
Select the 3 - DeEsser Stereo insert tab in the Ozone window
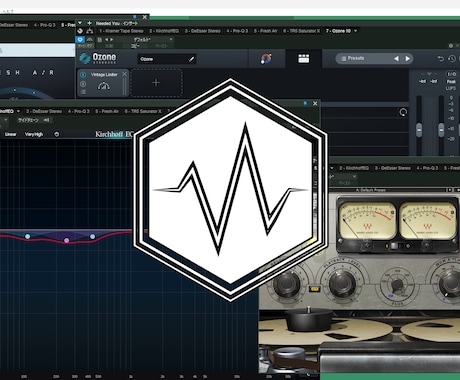click(x=203, y=31)
